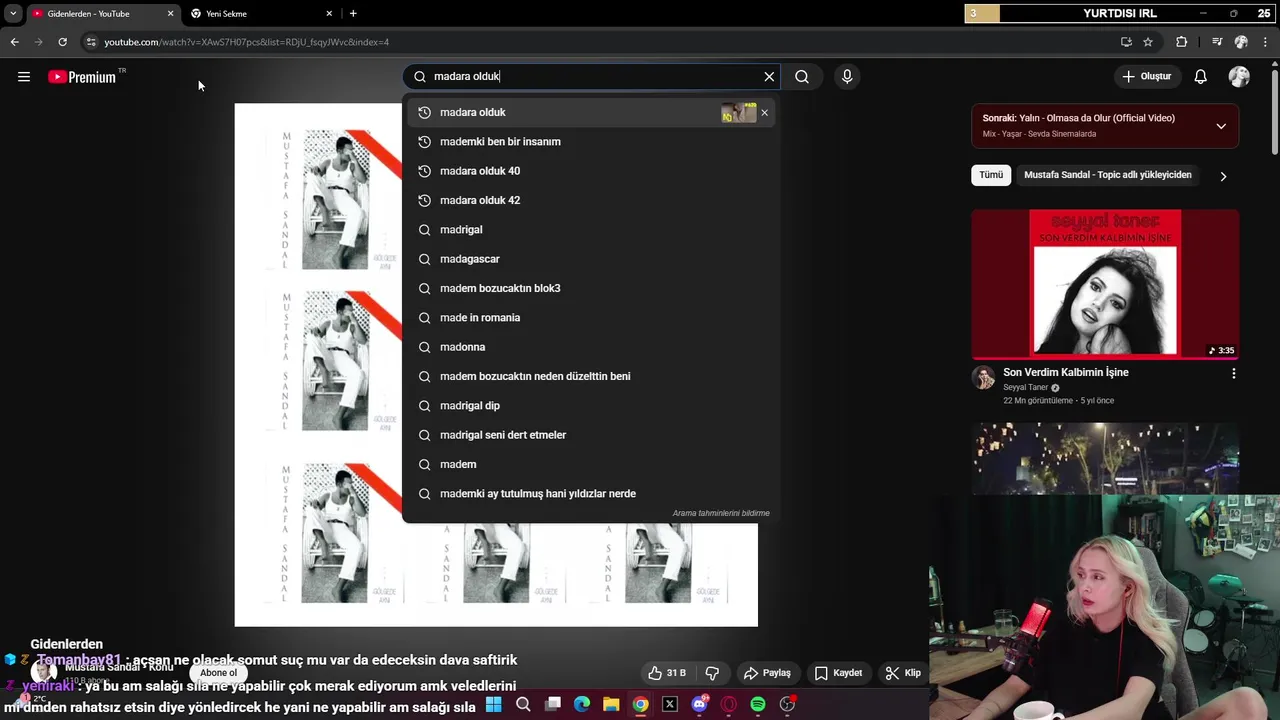Click 'Arama tahminlerini bildirme' link

721,513
